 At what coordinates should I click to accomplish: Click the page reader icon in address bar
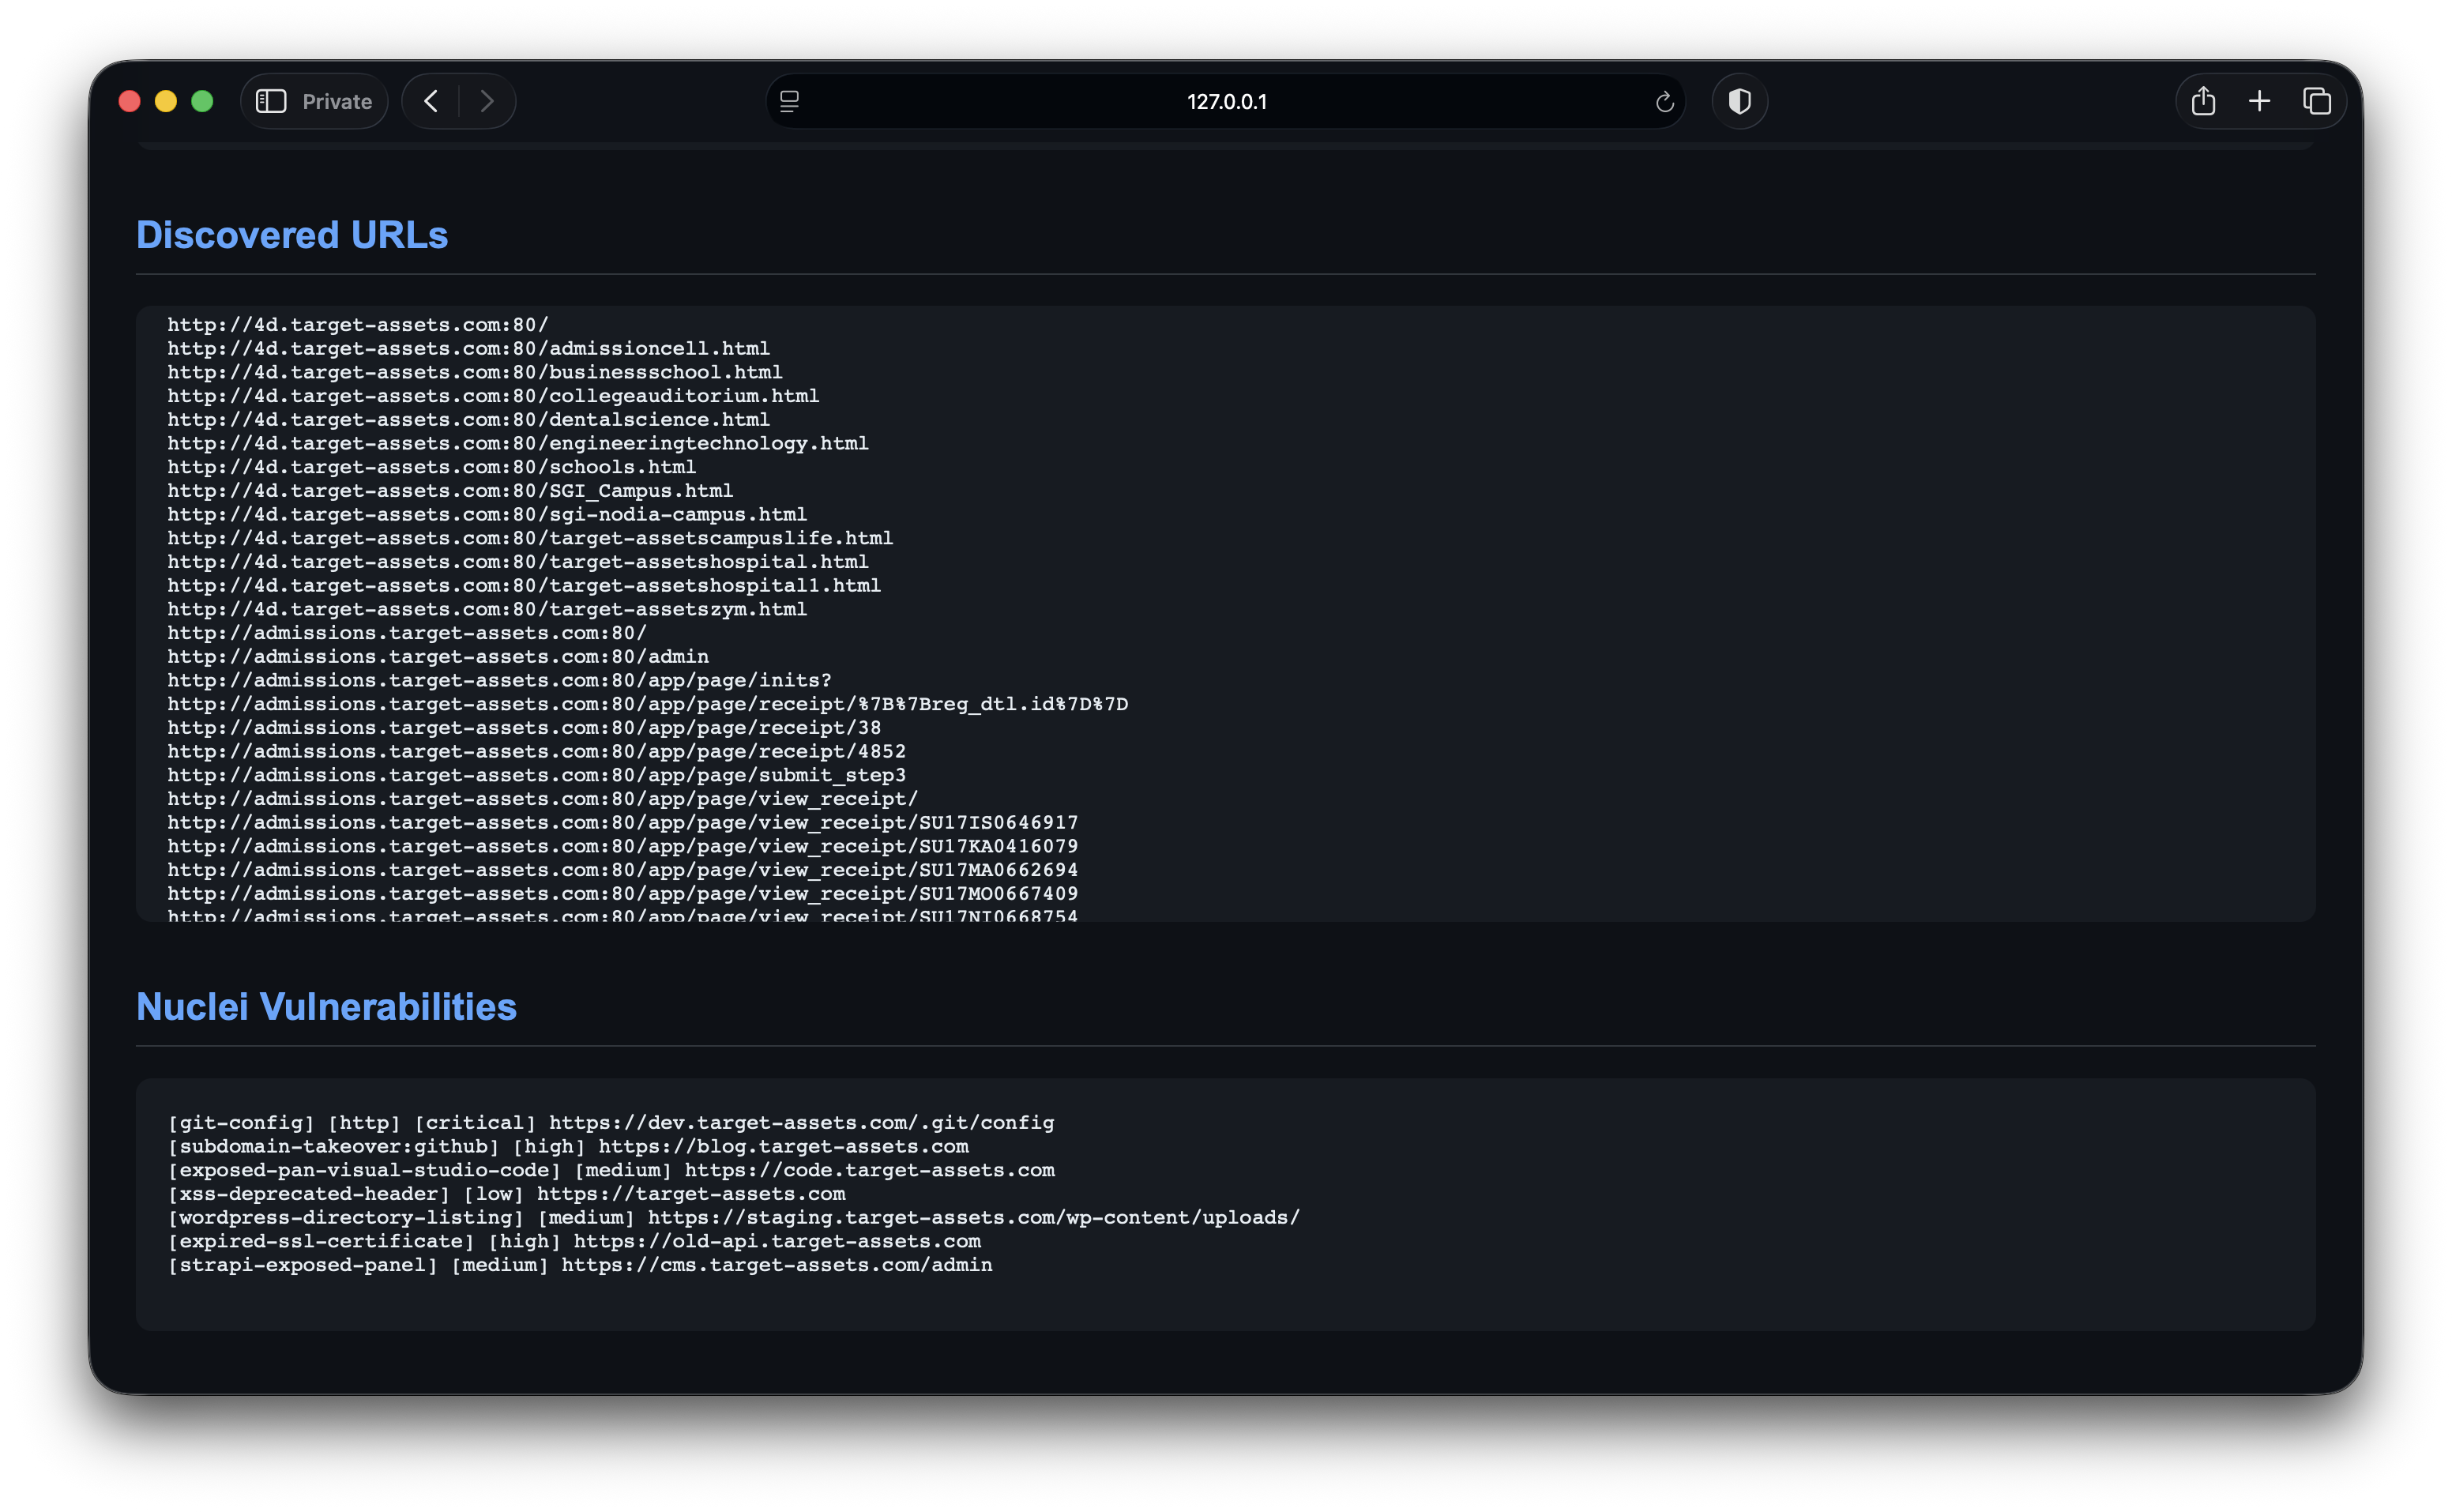point(789,101)
